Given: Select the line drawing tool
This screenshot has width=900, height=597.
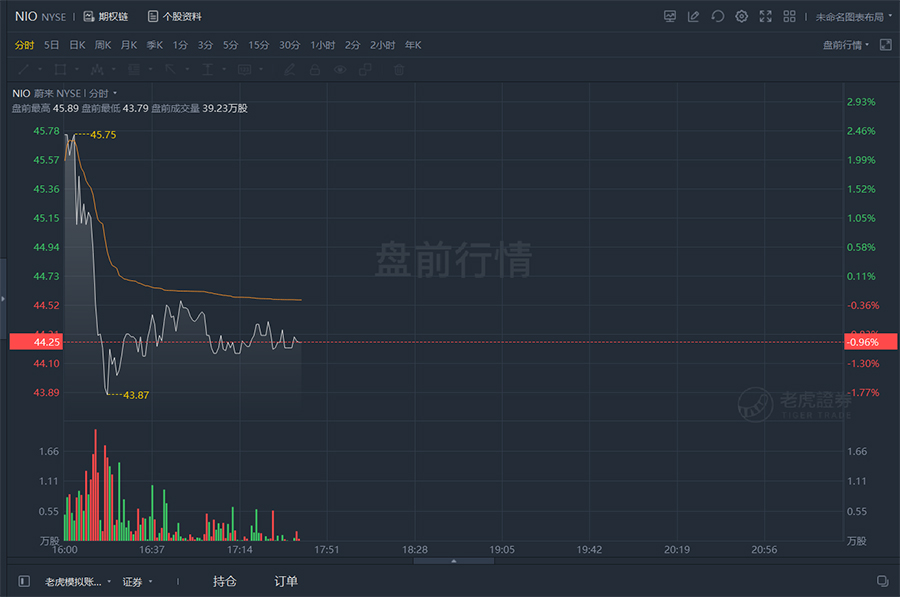Looking at the screenshot, I should (x=24, y=69).
